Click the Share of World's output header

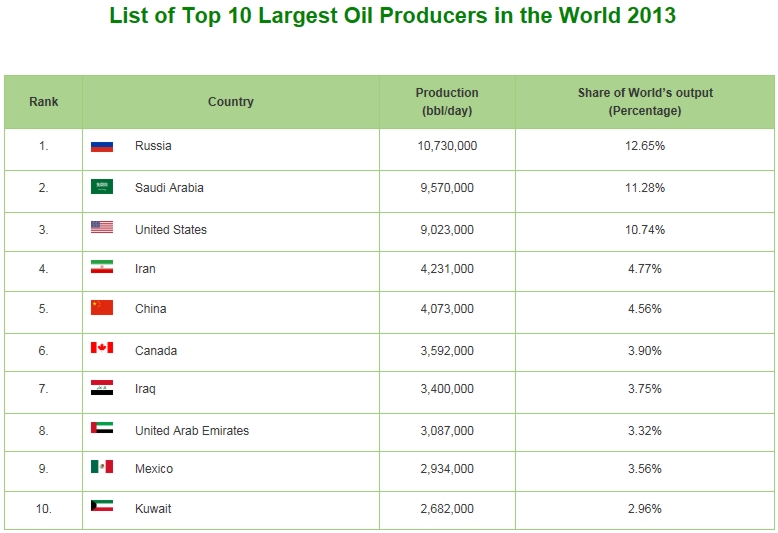point(645,102)
